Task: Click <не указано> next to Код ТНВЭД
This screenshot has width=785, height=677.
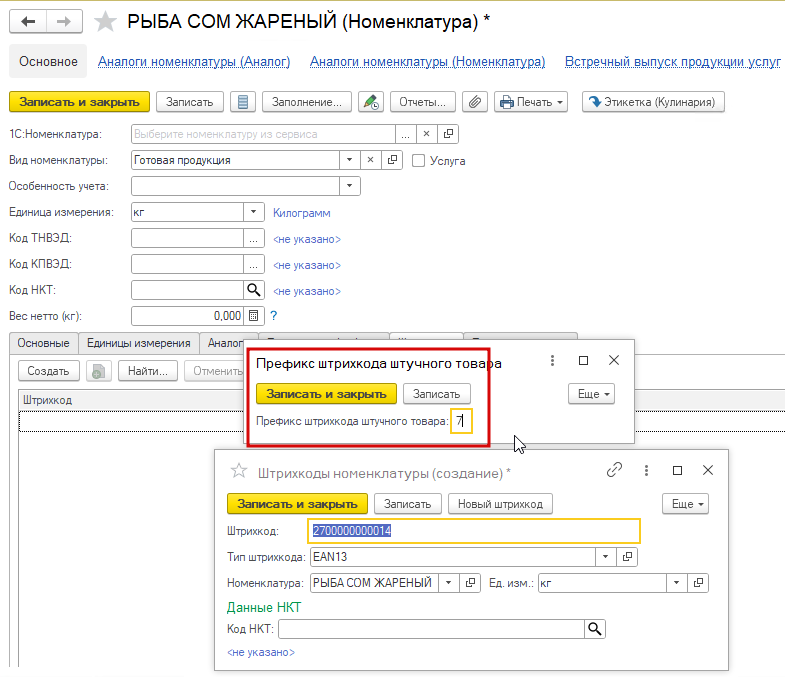Action: click(x=306, y=239)
